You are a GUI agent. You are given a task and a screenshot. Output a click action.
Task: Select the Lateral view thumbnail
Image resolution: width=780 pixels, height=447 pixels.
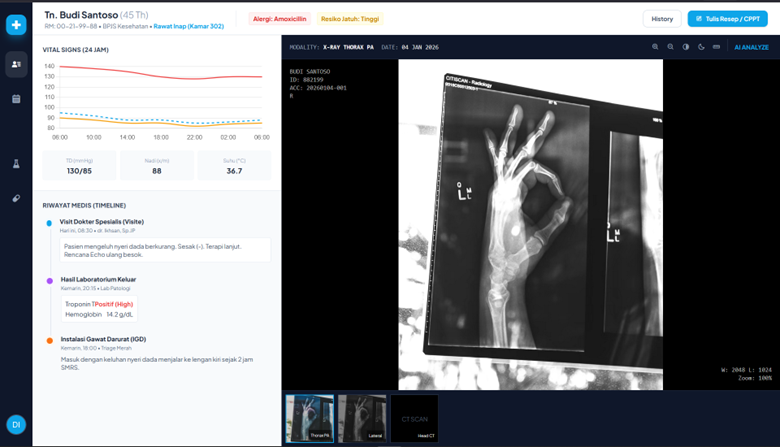point(361,418)
